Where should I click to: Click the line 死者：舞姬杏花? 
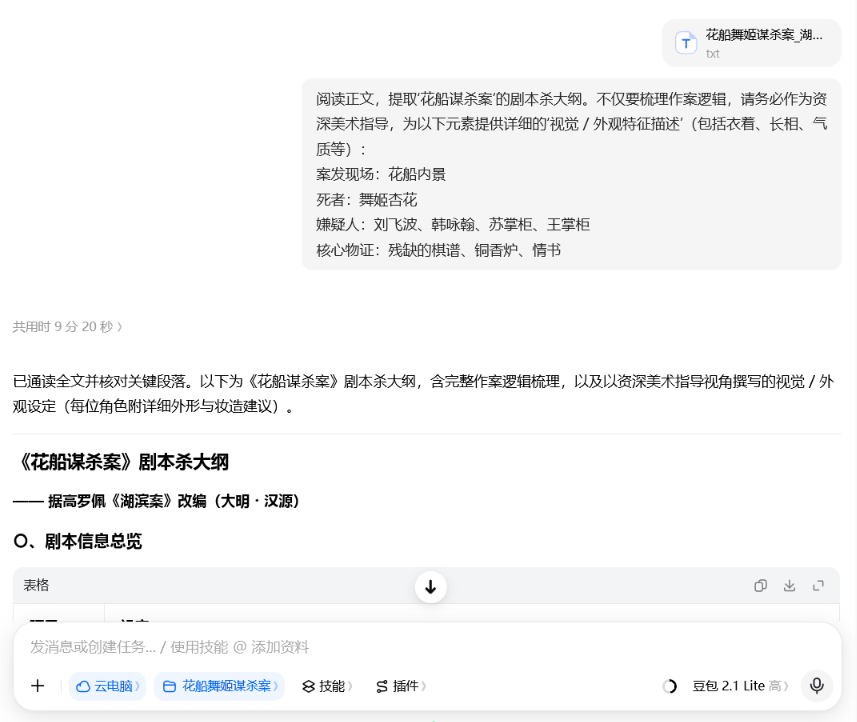point(366,200)
